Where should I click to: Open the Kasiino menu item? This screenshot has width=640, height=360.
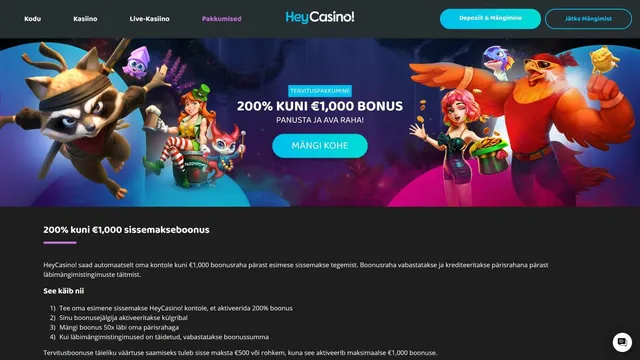pos(85,19)
